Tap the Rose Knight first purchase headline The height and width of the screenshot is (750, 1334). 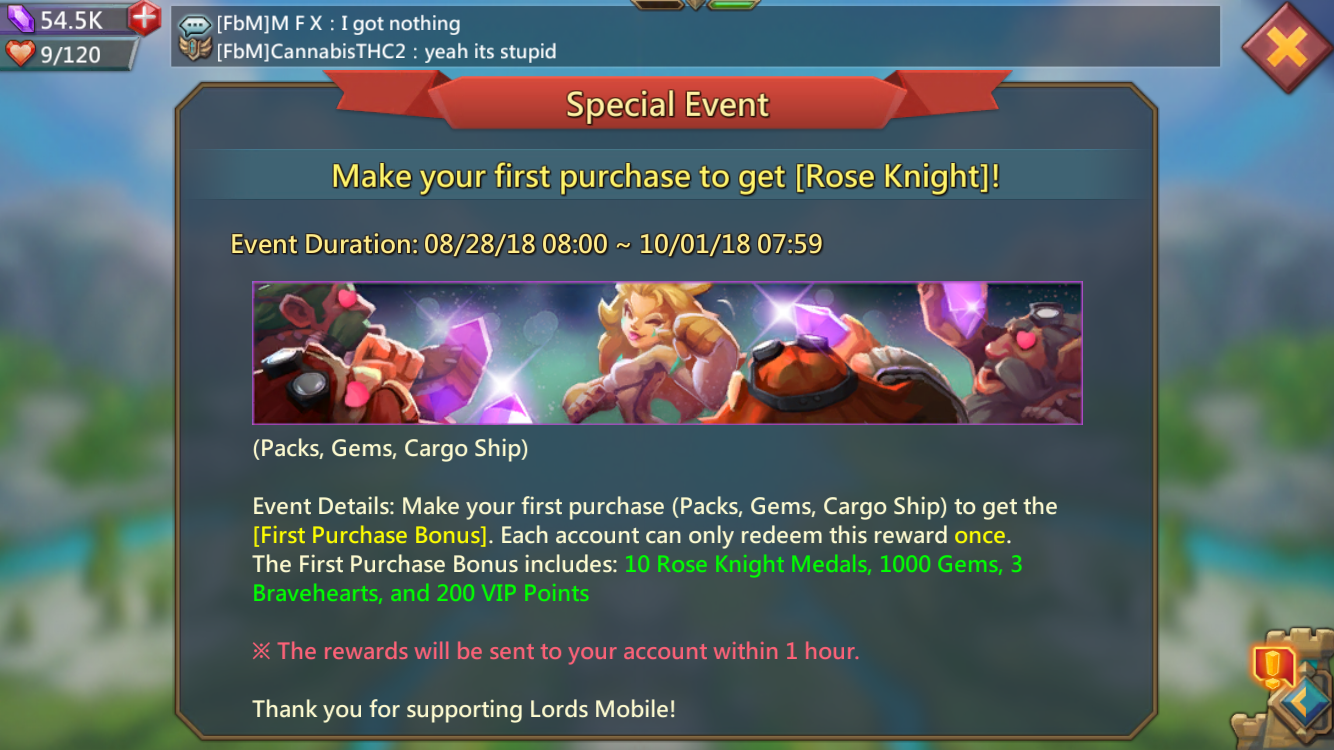[666, 176]
